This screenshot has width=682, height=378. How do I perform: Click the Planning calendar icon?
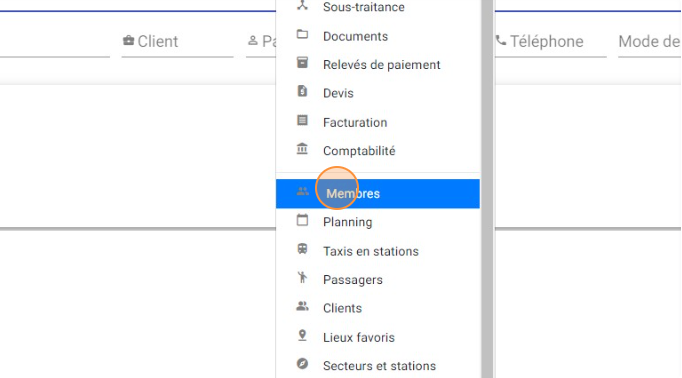pos(302,220)
